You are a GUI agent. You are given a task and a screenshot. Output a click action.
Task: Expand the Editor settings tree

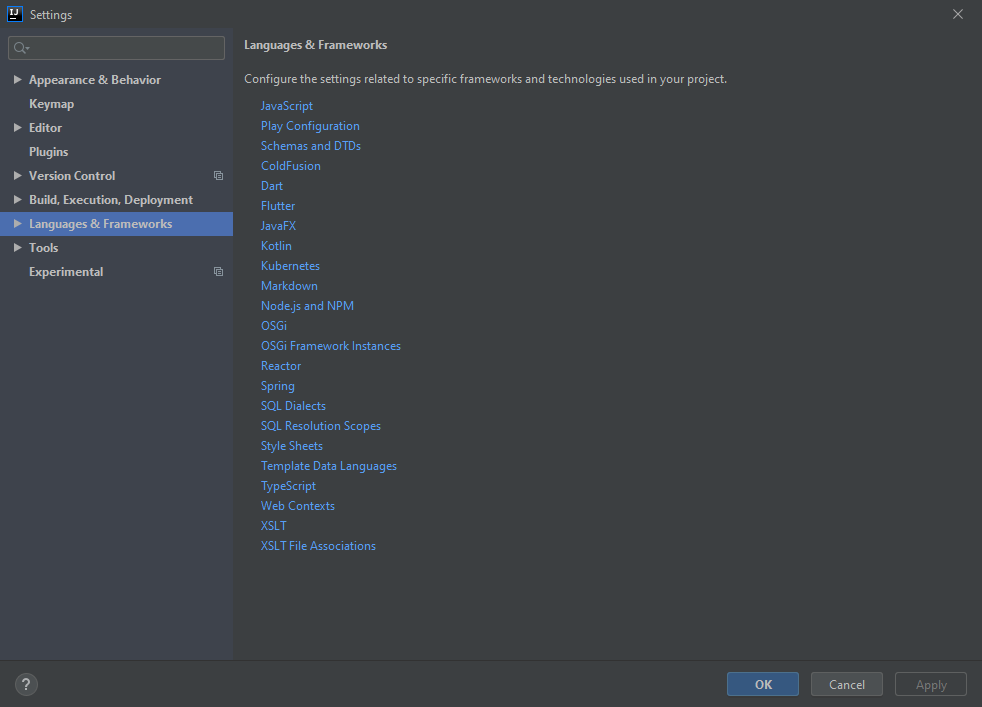pos(17,127)
